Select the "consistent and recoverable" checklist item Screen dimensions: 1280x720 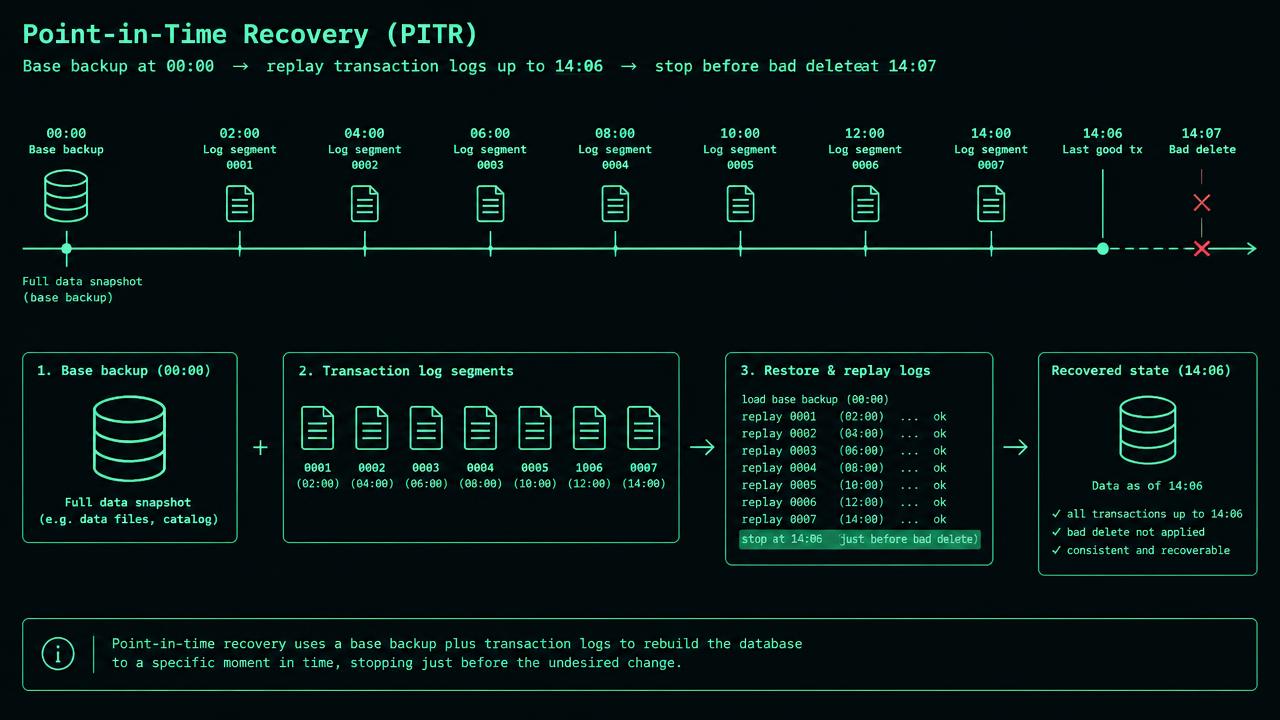[x=1141, y=550]
